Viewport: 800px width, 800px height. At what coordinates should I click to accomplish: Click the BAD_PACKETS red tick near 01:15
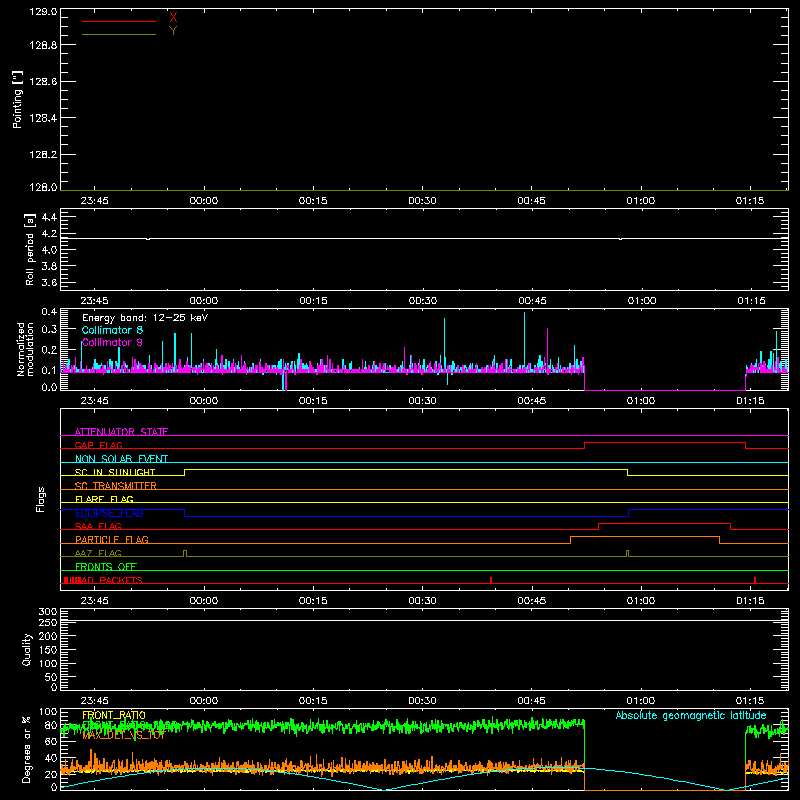tap(755, 580)
